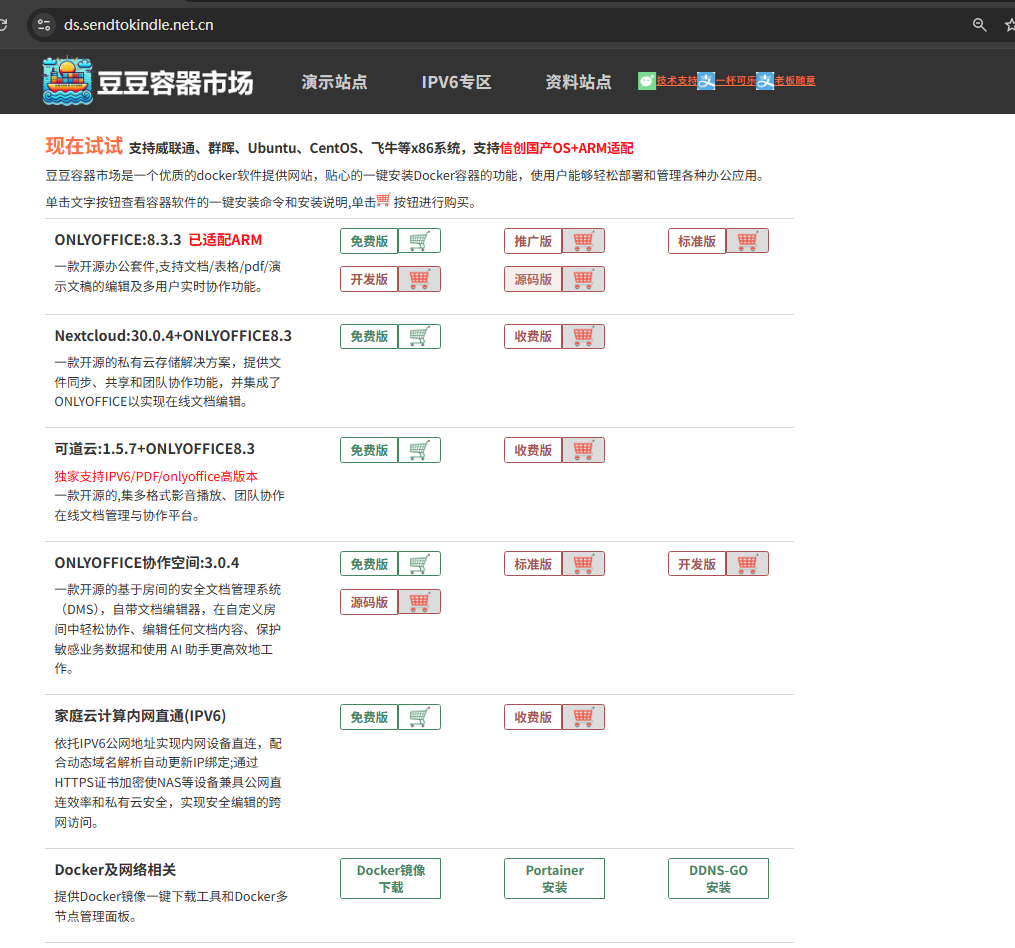Click the red 已适配ARM label

coord(225,240)
